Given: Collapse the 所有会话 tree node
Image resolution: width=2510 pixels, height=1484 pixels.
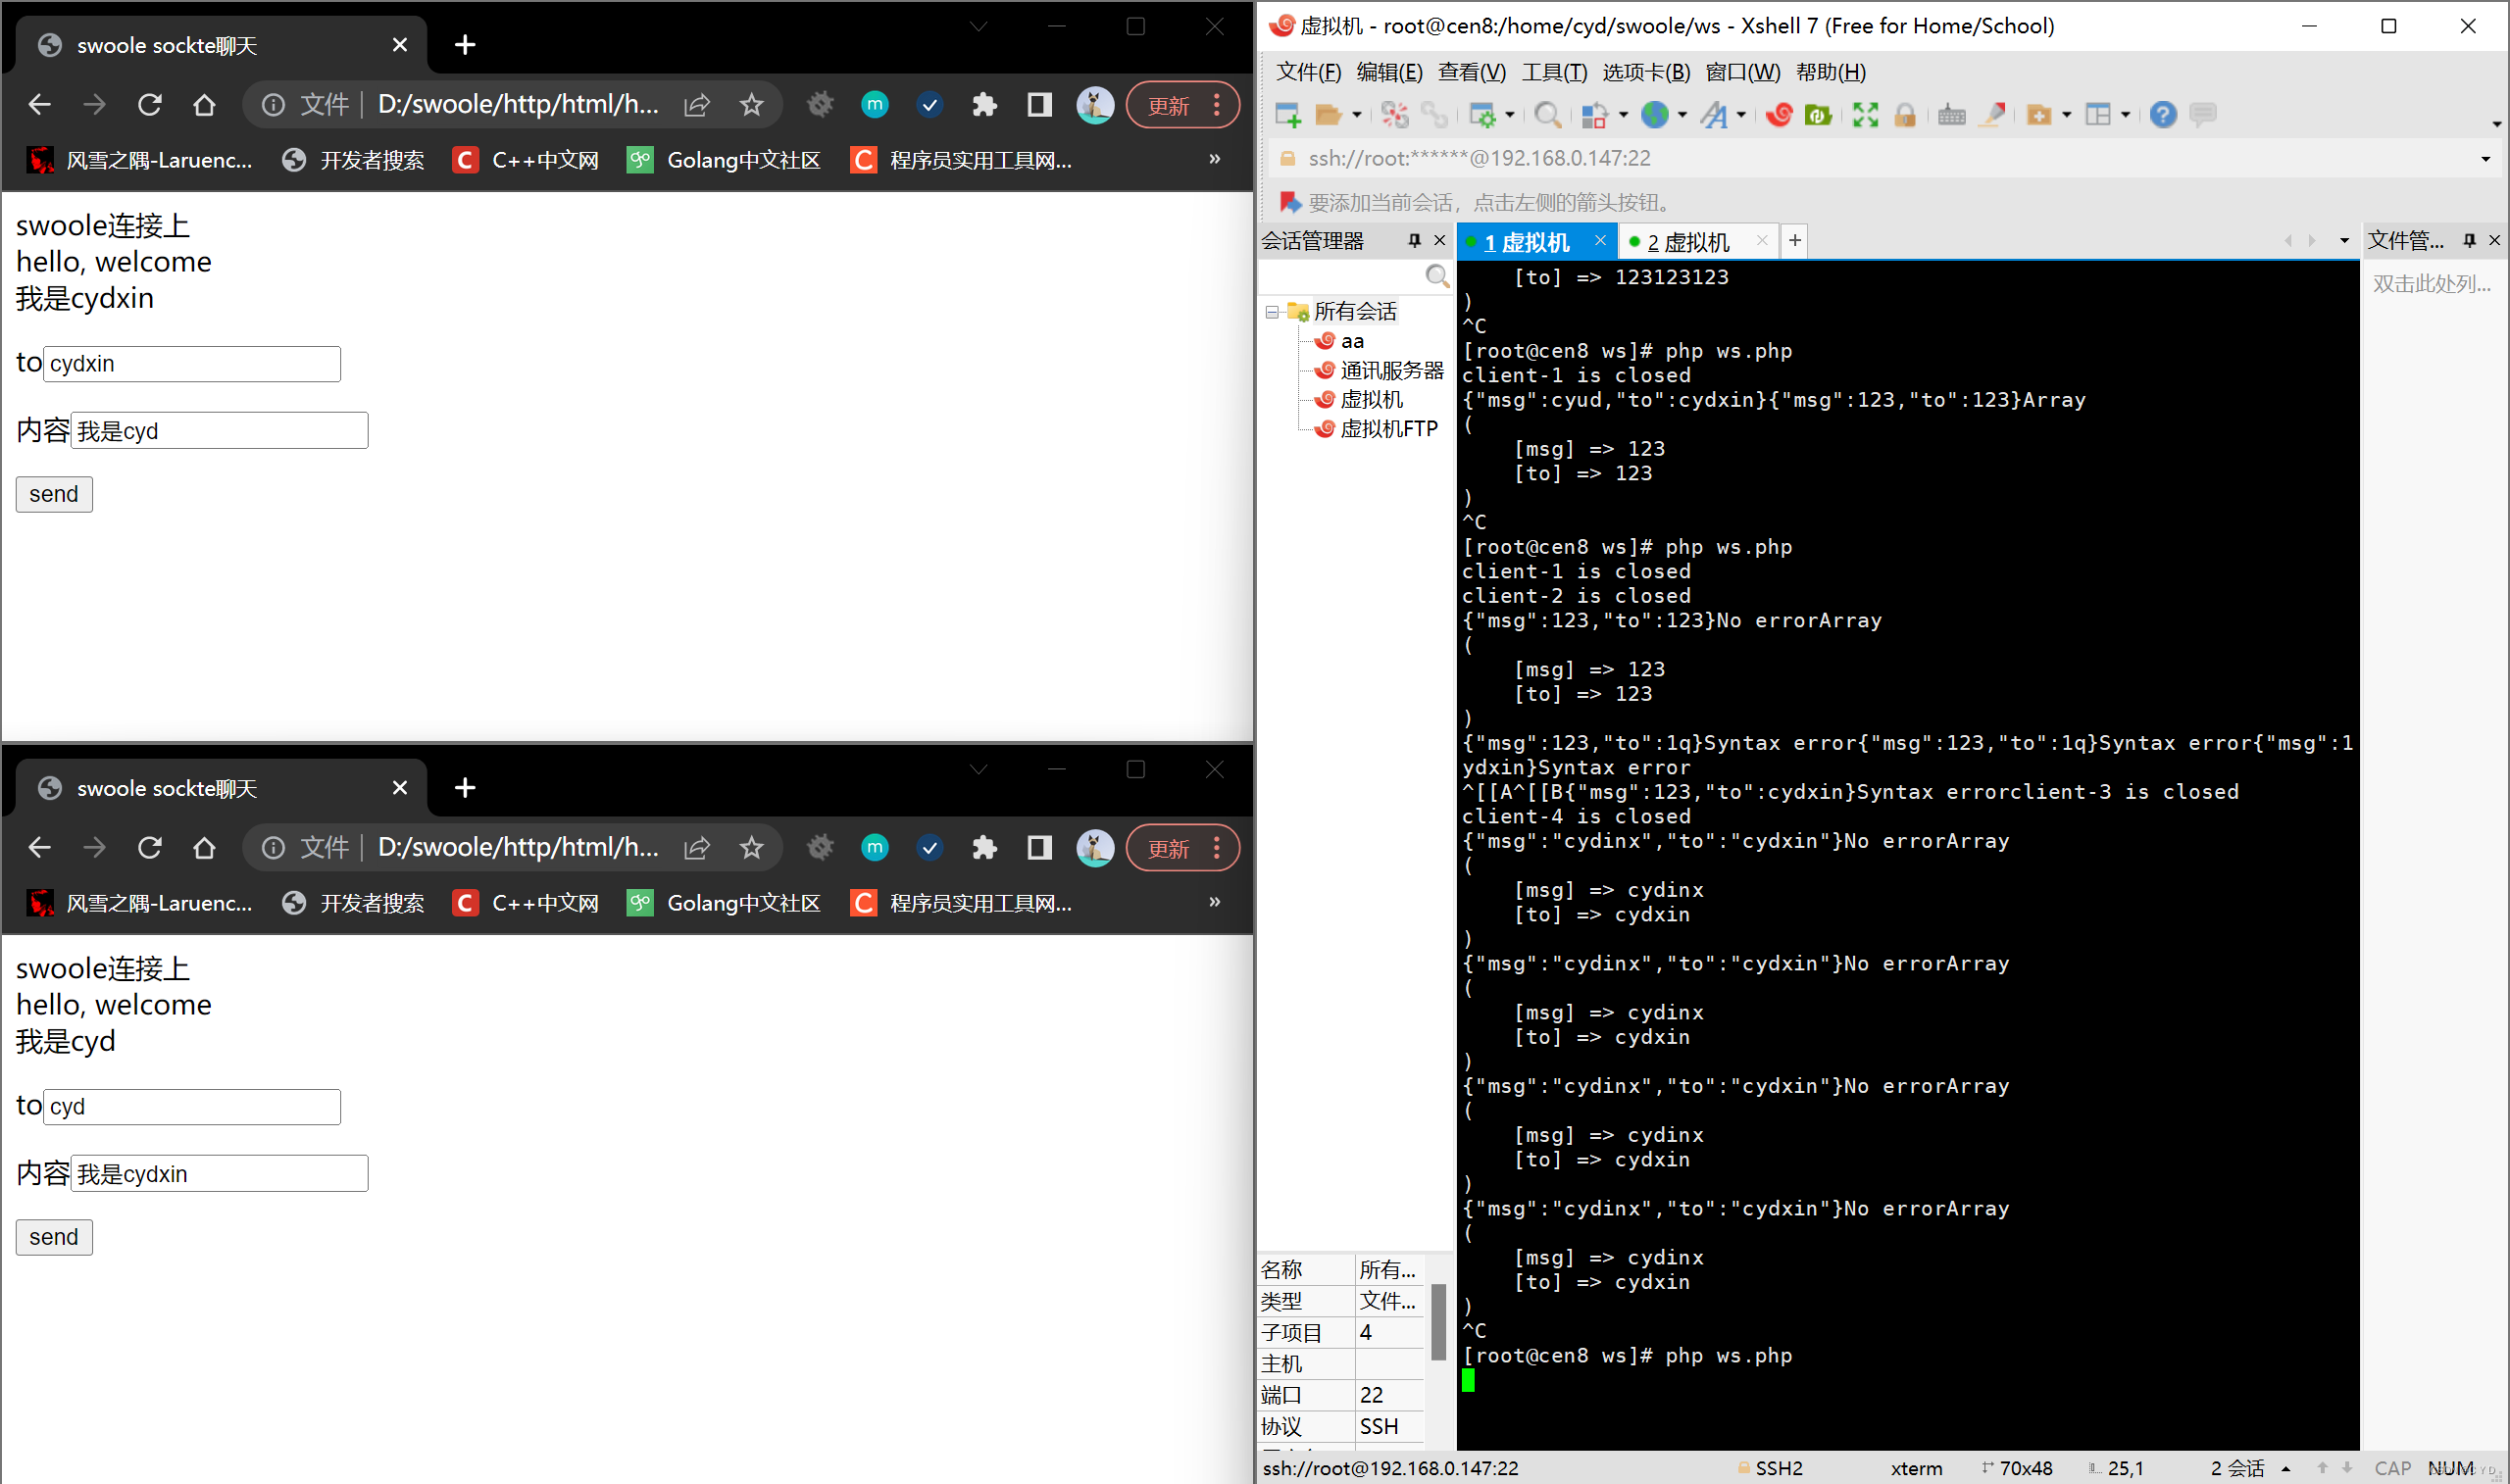Looking at the screenshot, I should tap(1272, 312).
